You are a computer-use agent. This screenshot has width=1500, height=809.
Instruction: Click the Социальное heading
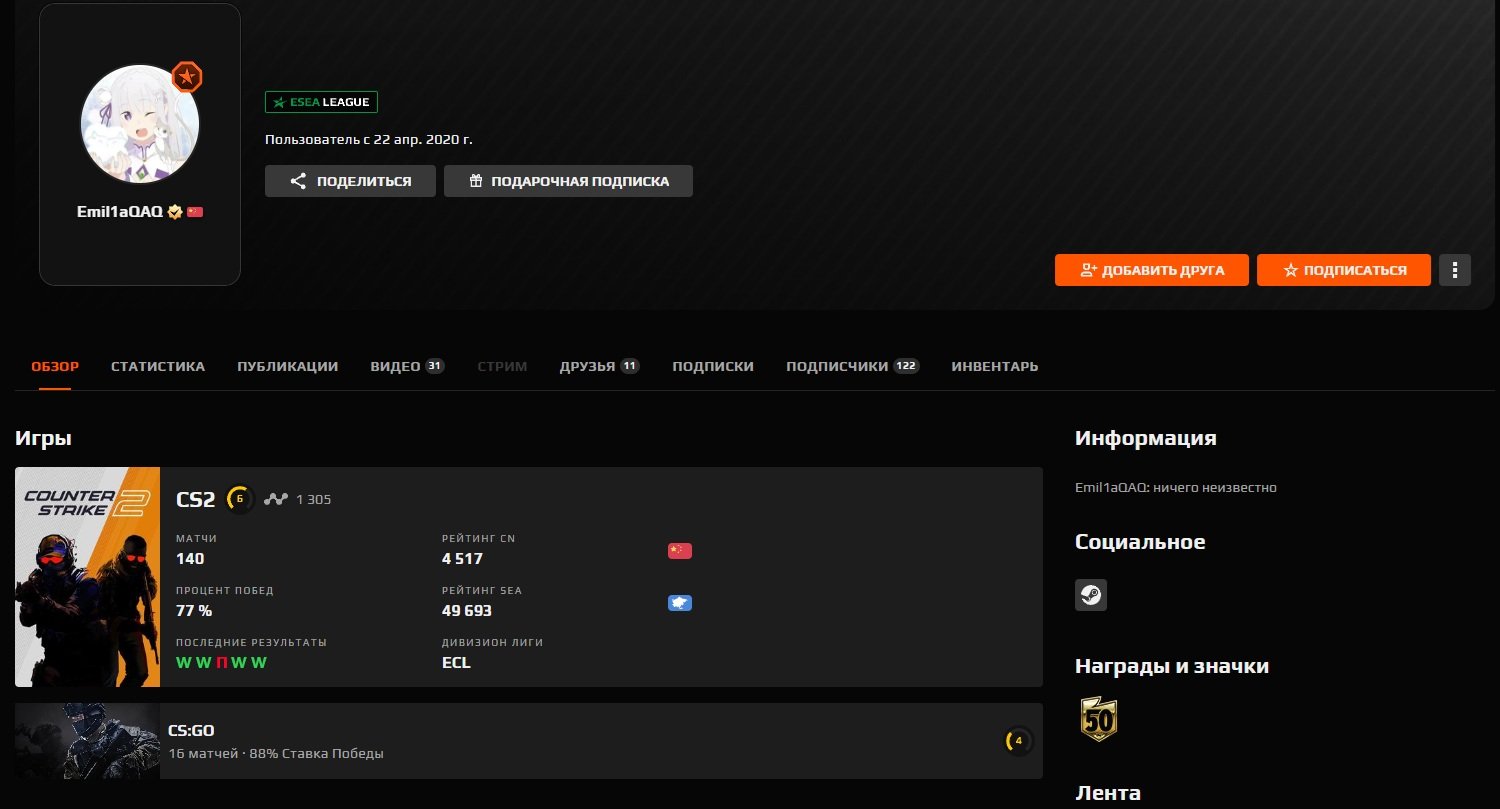[x=1140, y=542]
